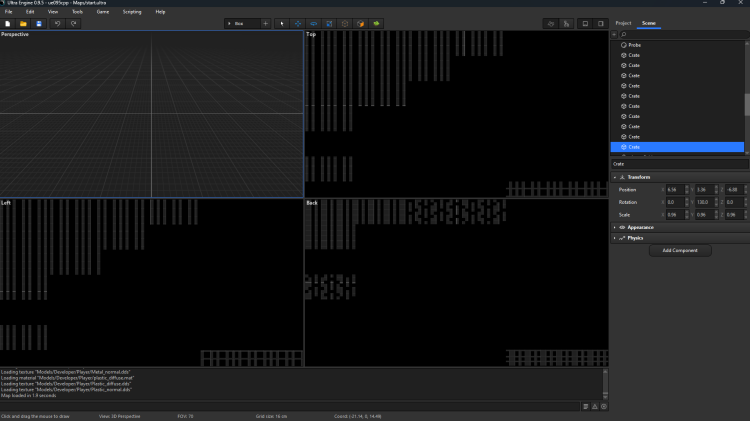
Task: Click the first square layout icon
Action: [x=585, y=23]
